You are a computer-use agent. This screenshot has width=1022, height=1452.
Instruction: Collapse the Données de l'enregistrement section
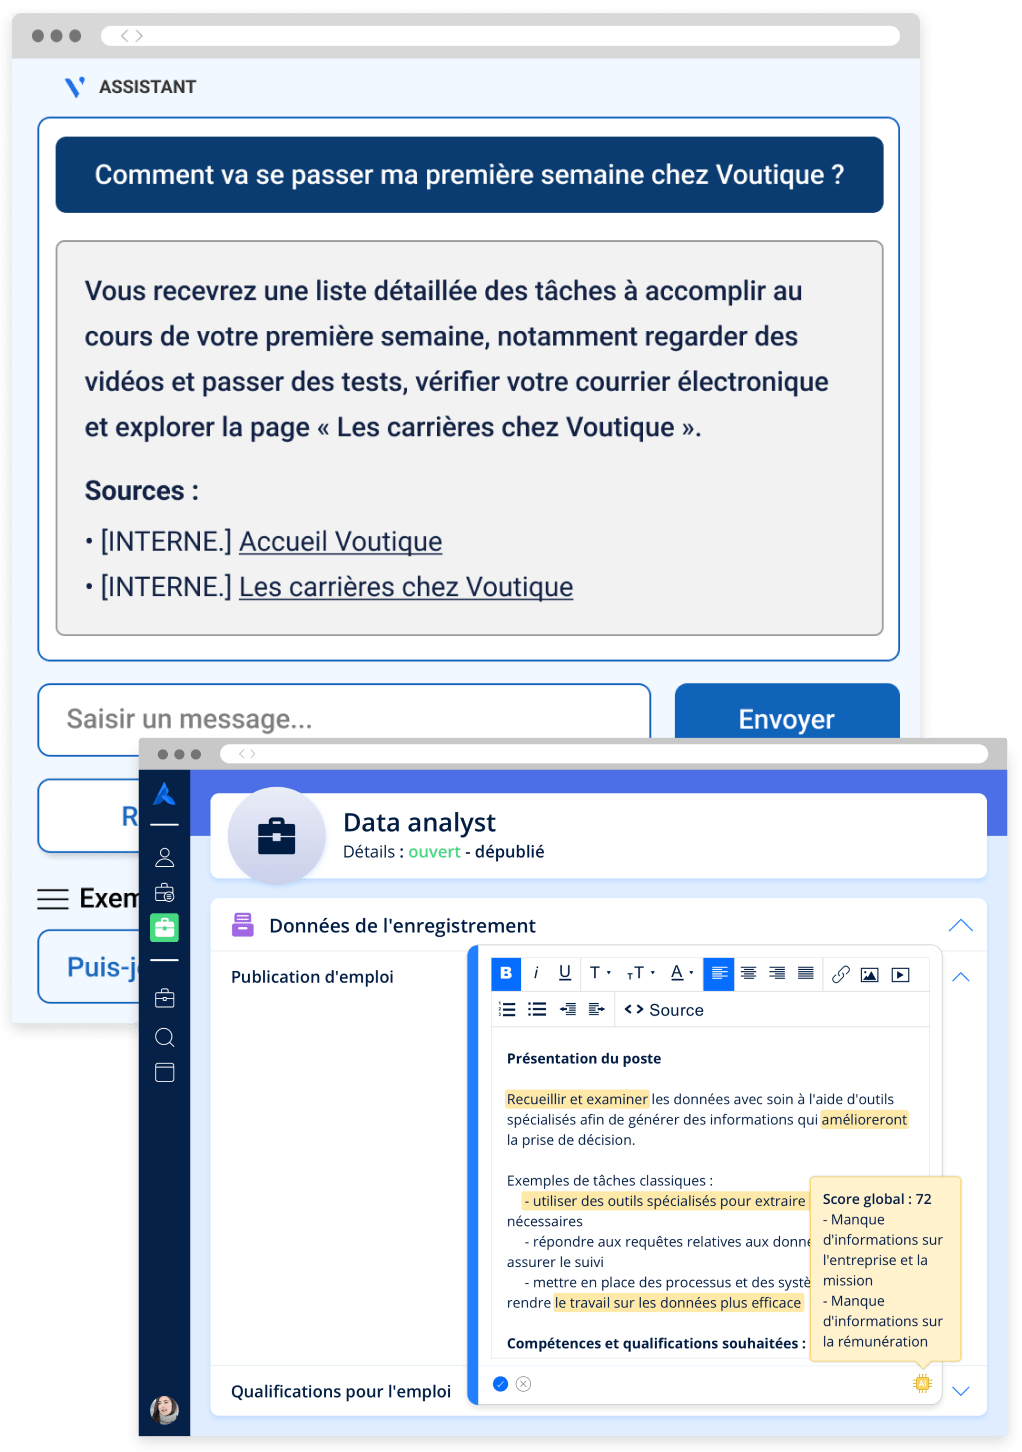pos(960,925)
